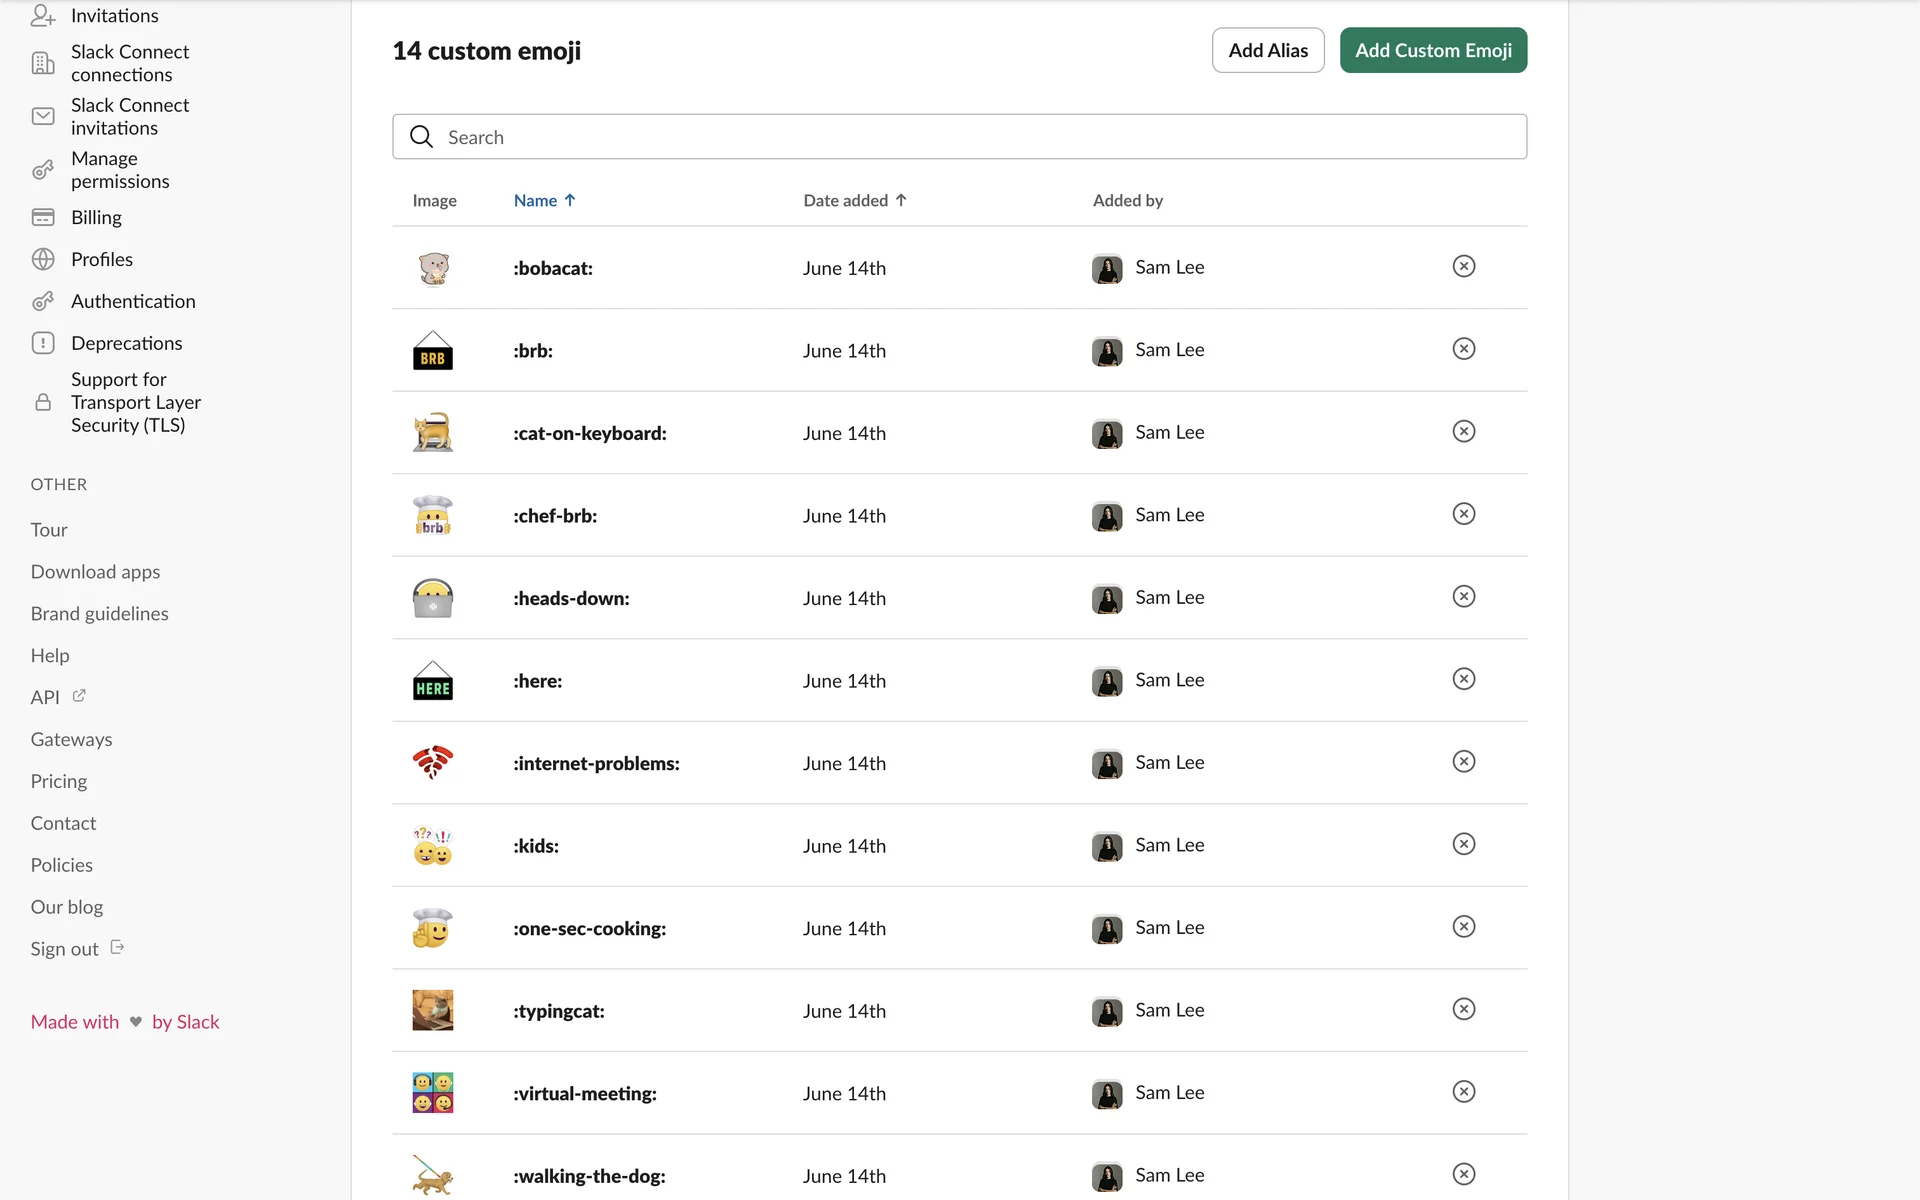Click the :cat-on-keyboard: emoji image
The height and width of the screenshot is (1200, 1920).
coord(433,433)
